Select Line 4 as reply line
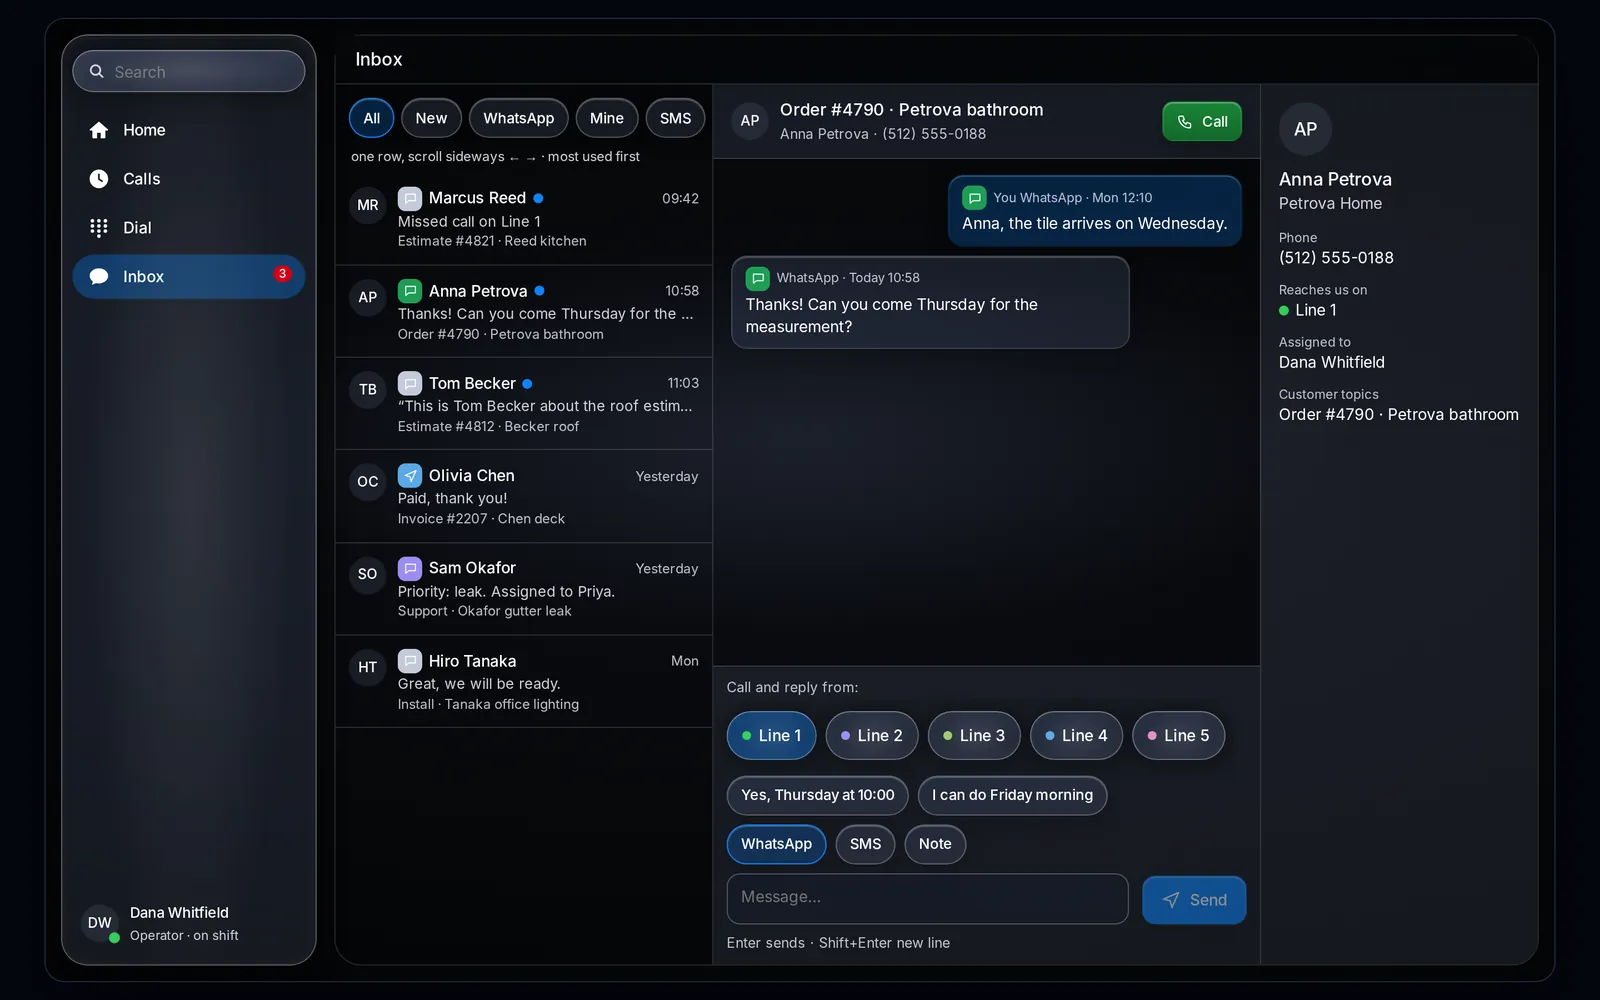Image resolution: width=1600 pixels, height=1000 pixels. pyautogui.click(x=1076, y=736)
